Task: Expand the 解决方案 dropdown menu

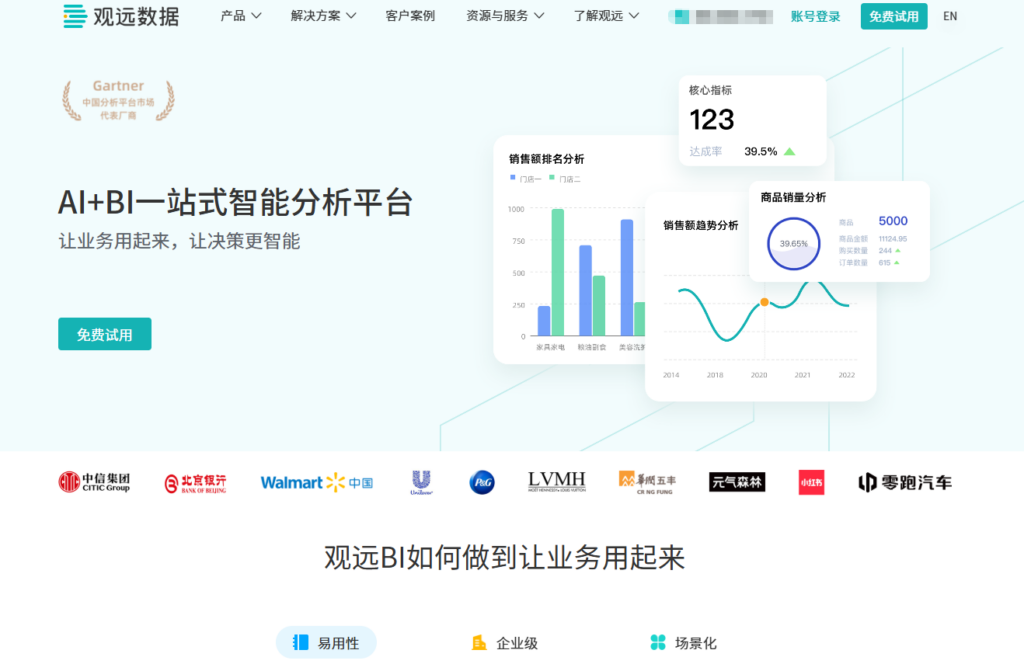Action: pos(324,16)
